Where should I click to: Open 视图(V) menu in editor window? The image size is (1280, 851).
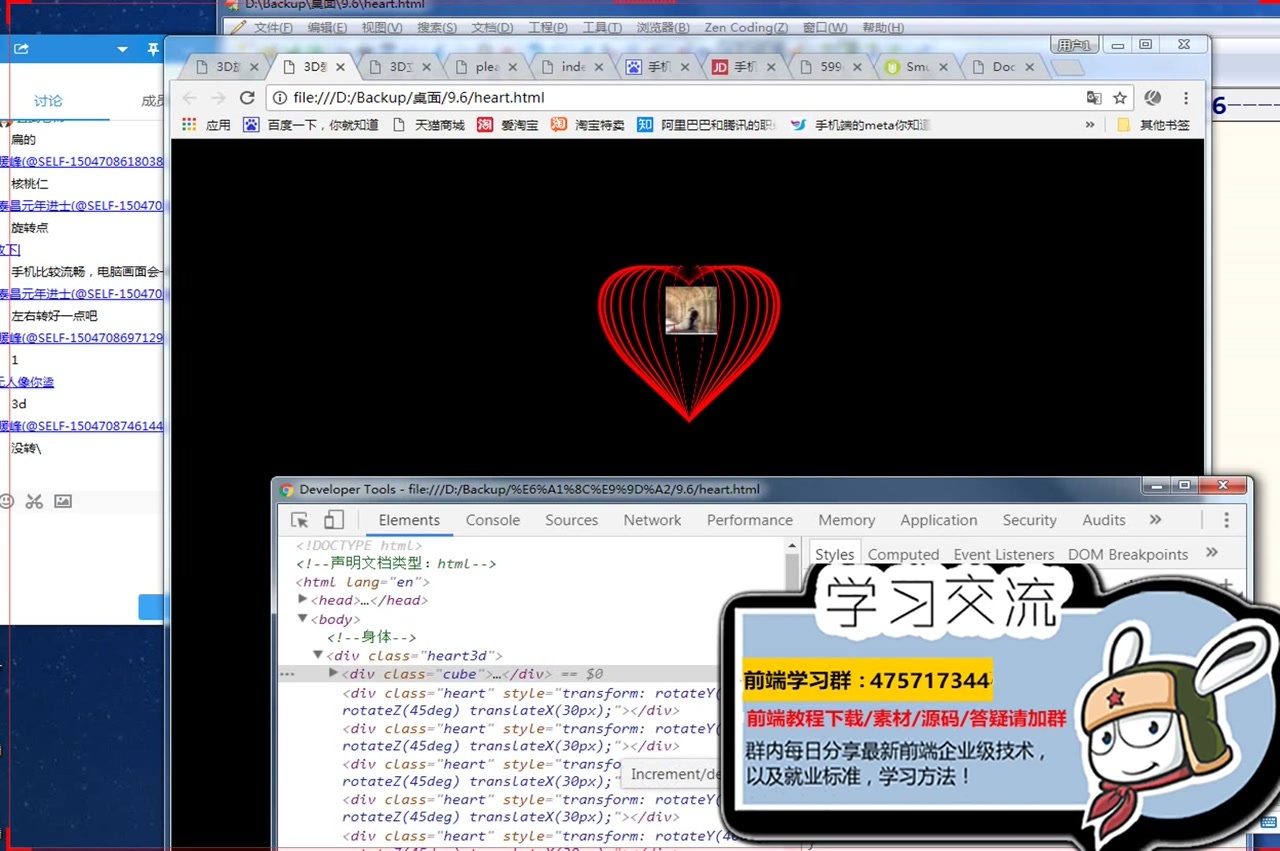pyautogui.click(x=382, y=27)
